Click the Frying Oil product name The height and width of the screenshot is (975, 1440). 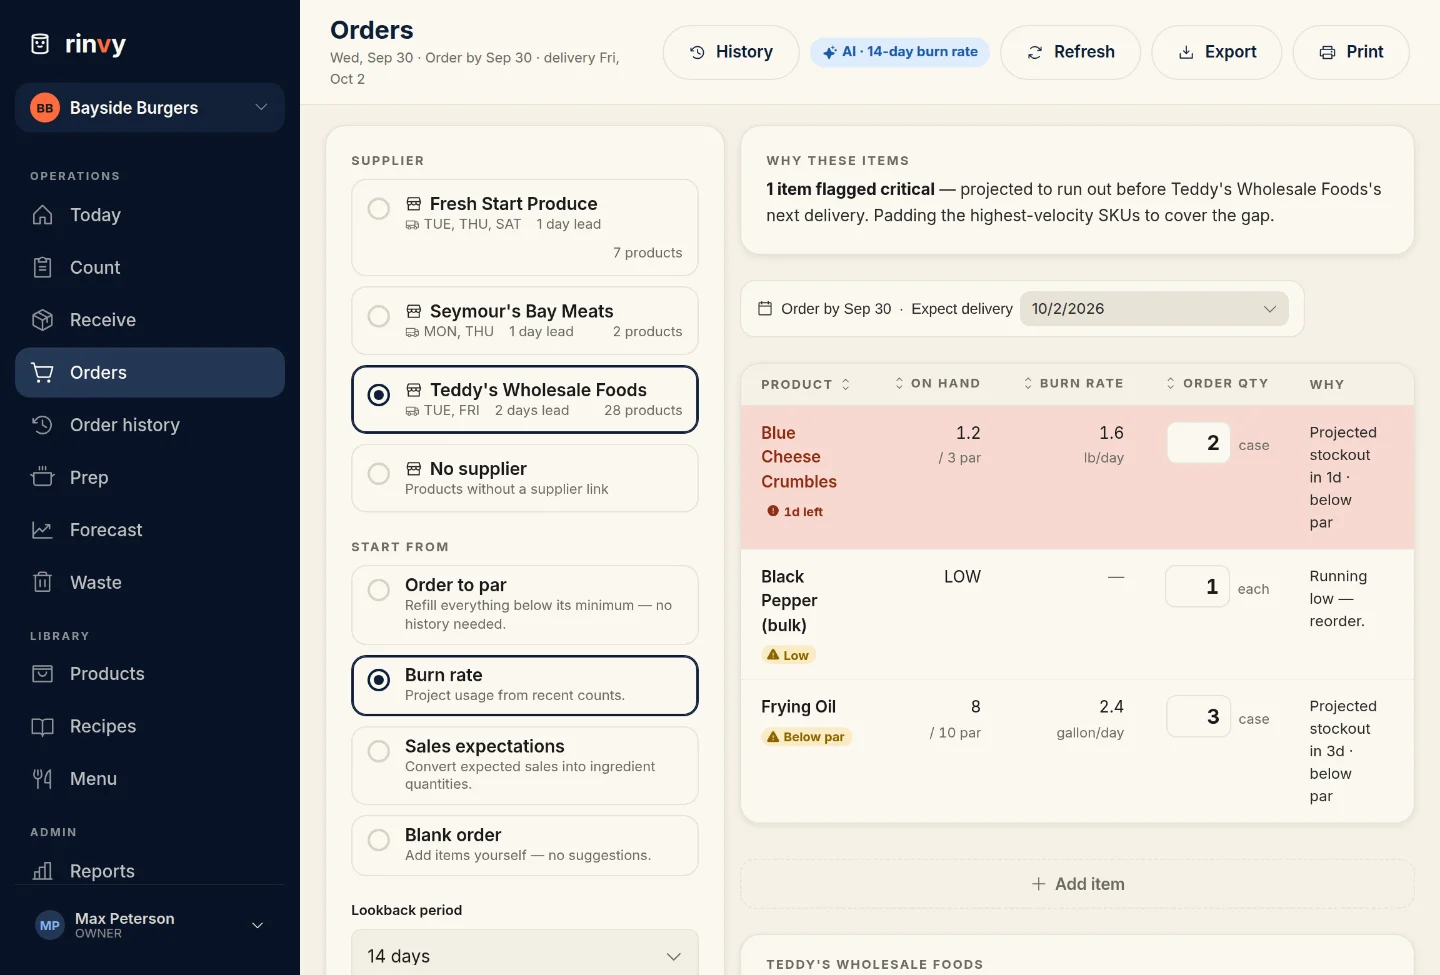tap(798, 707)
